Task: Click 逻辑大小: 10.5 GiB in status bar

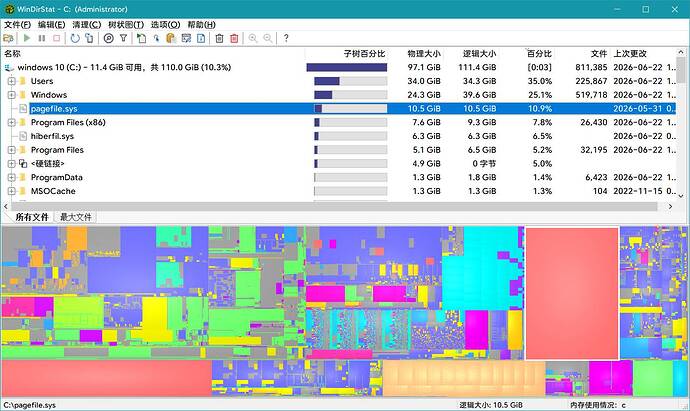Action: coord(491,405)
